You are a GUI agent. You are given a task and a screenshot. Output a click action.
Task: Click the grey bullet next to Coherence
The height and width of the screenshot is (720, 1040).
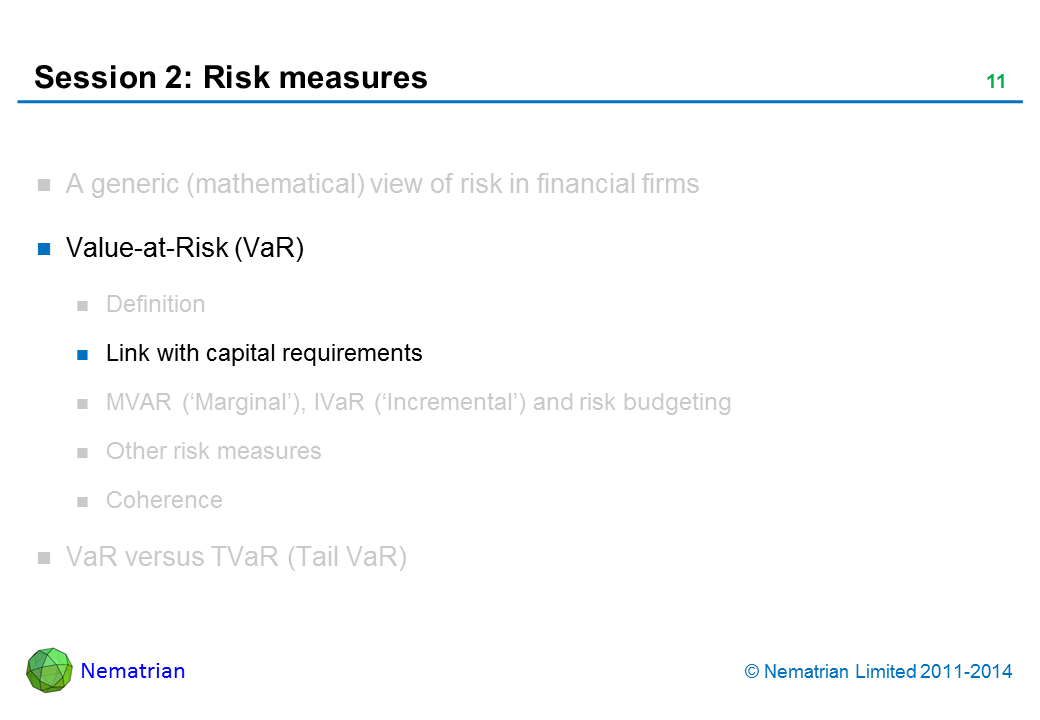tap(85, 501)
